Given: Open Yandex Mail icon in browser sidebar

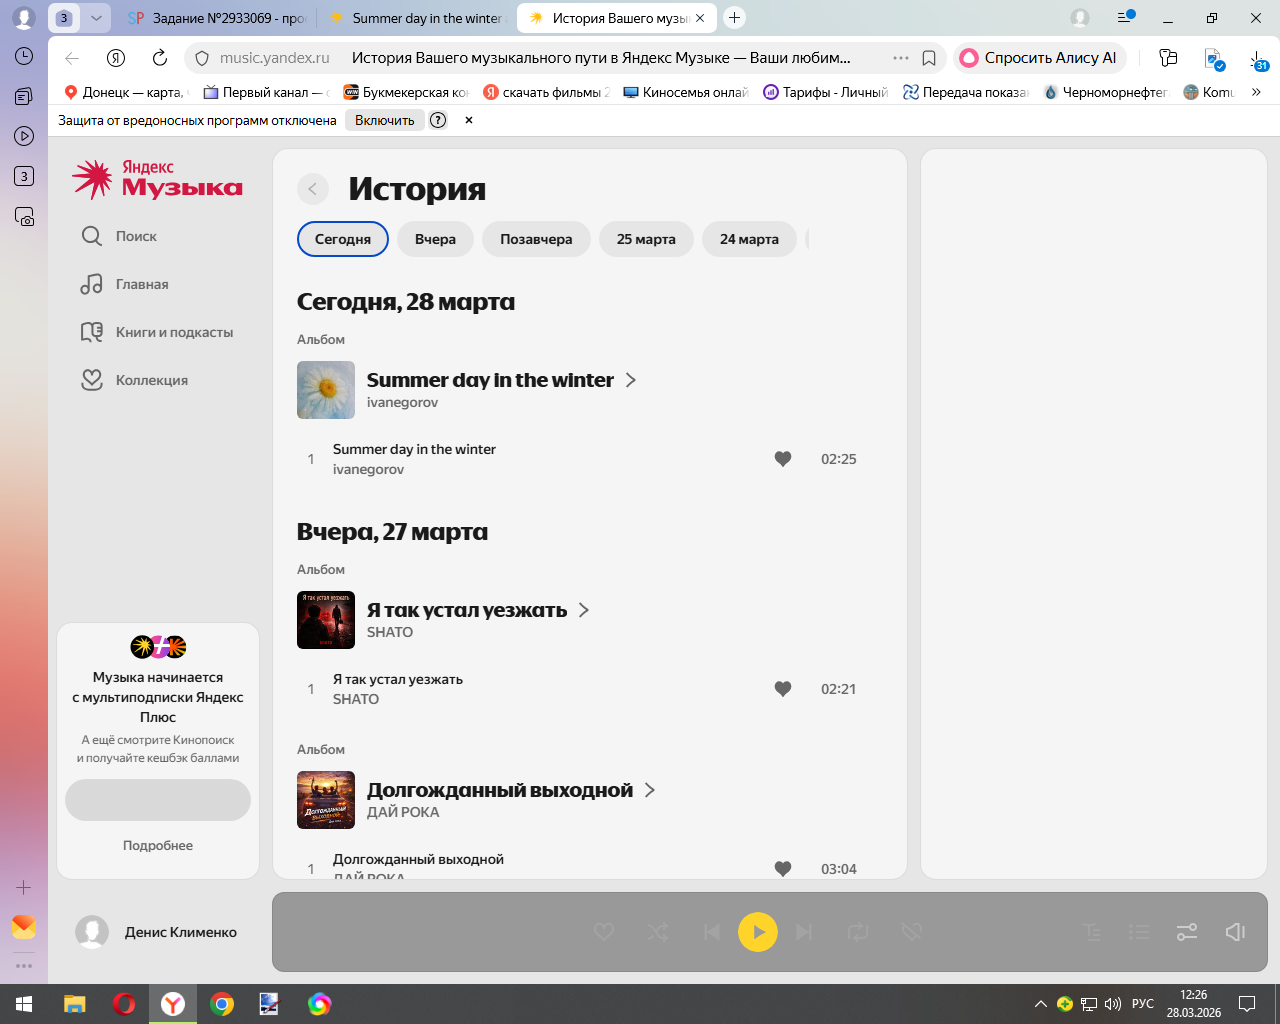Looking at the screenshot, I should (x=24, y=927).
